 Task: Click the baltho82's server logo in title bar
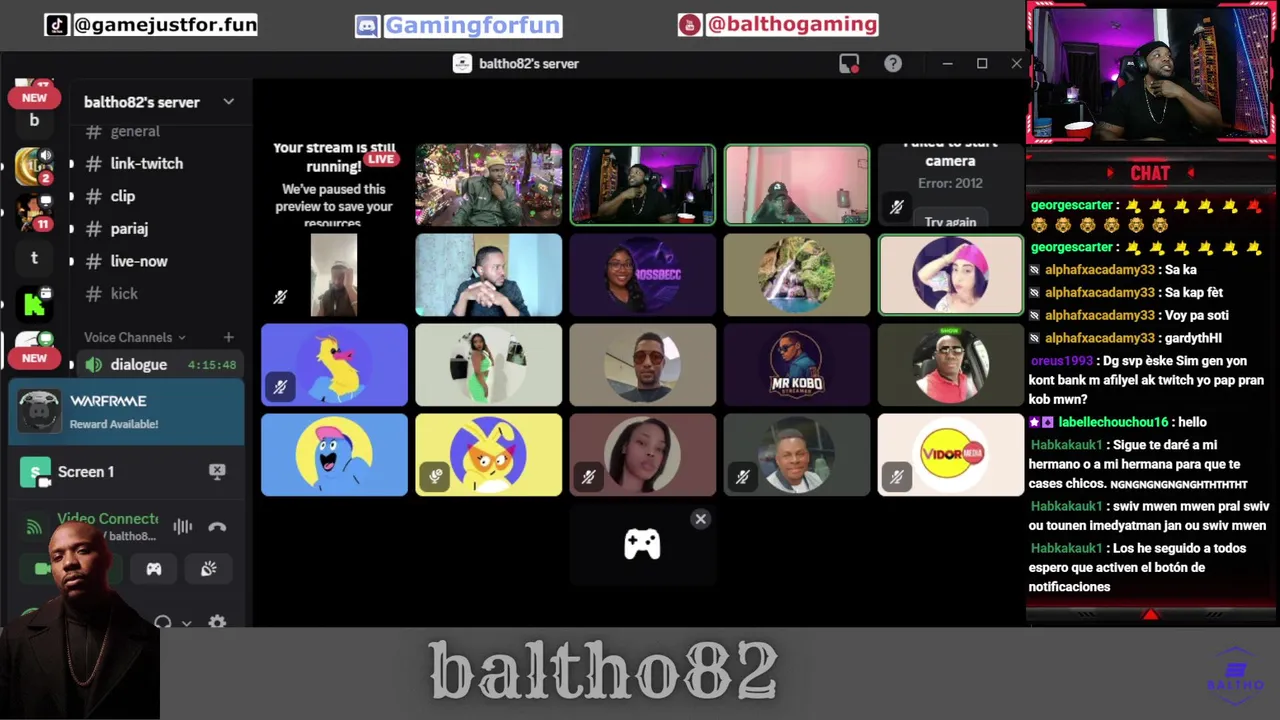click(462, 64)
